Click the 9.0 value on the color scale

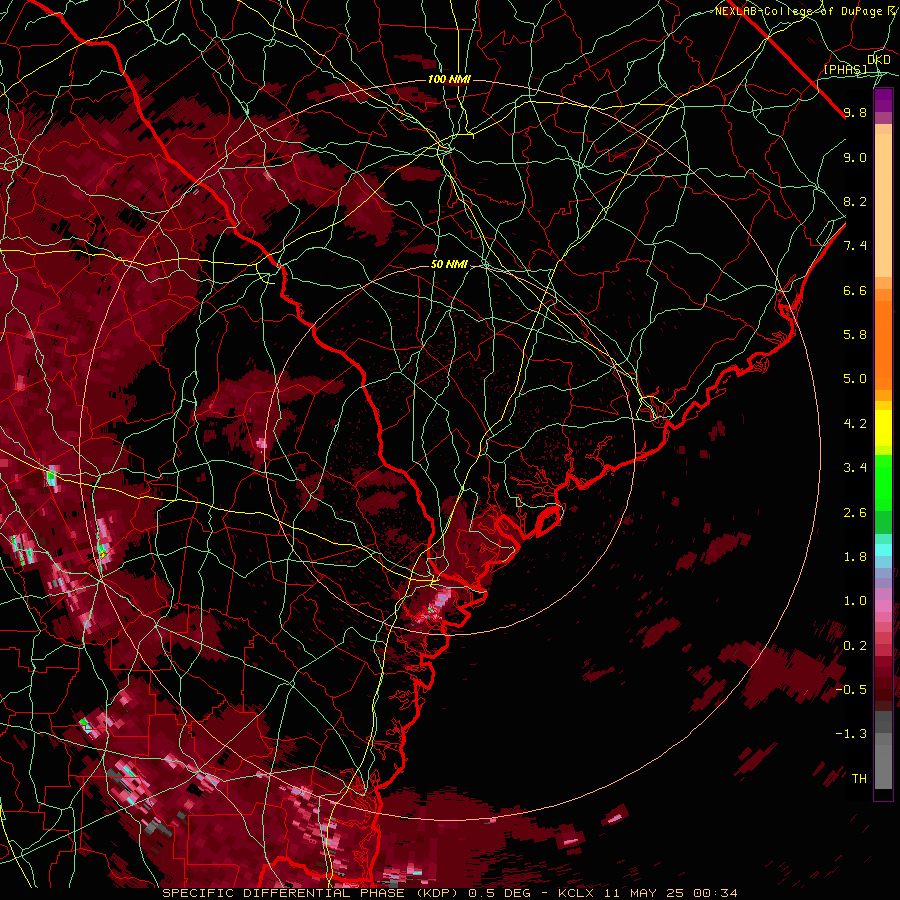point(855,157)
